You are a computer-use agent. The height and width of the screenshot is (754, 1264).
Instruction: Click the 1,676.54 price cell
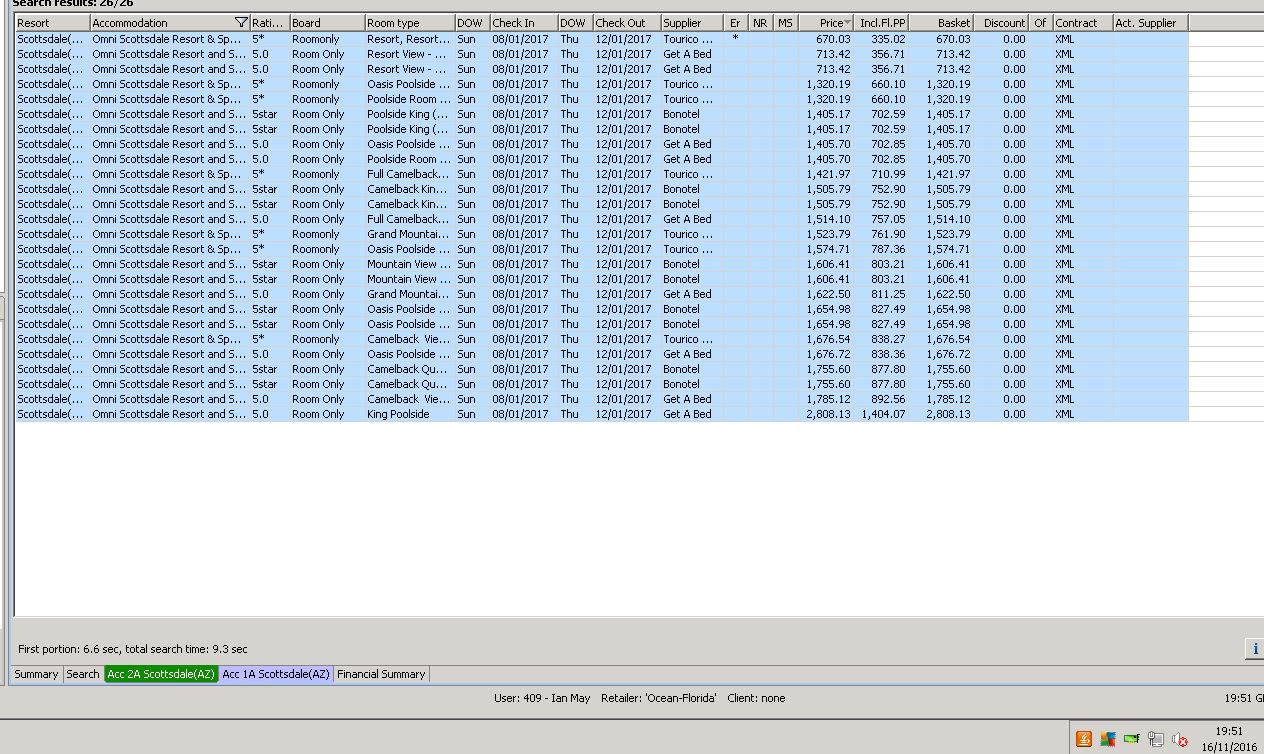click(x=828, y=339)
